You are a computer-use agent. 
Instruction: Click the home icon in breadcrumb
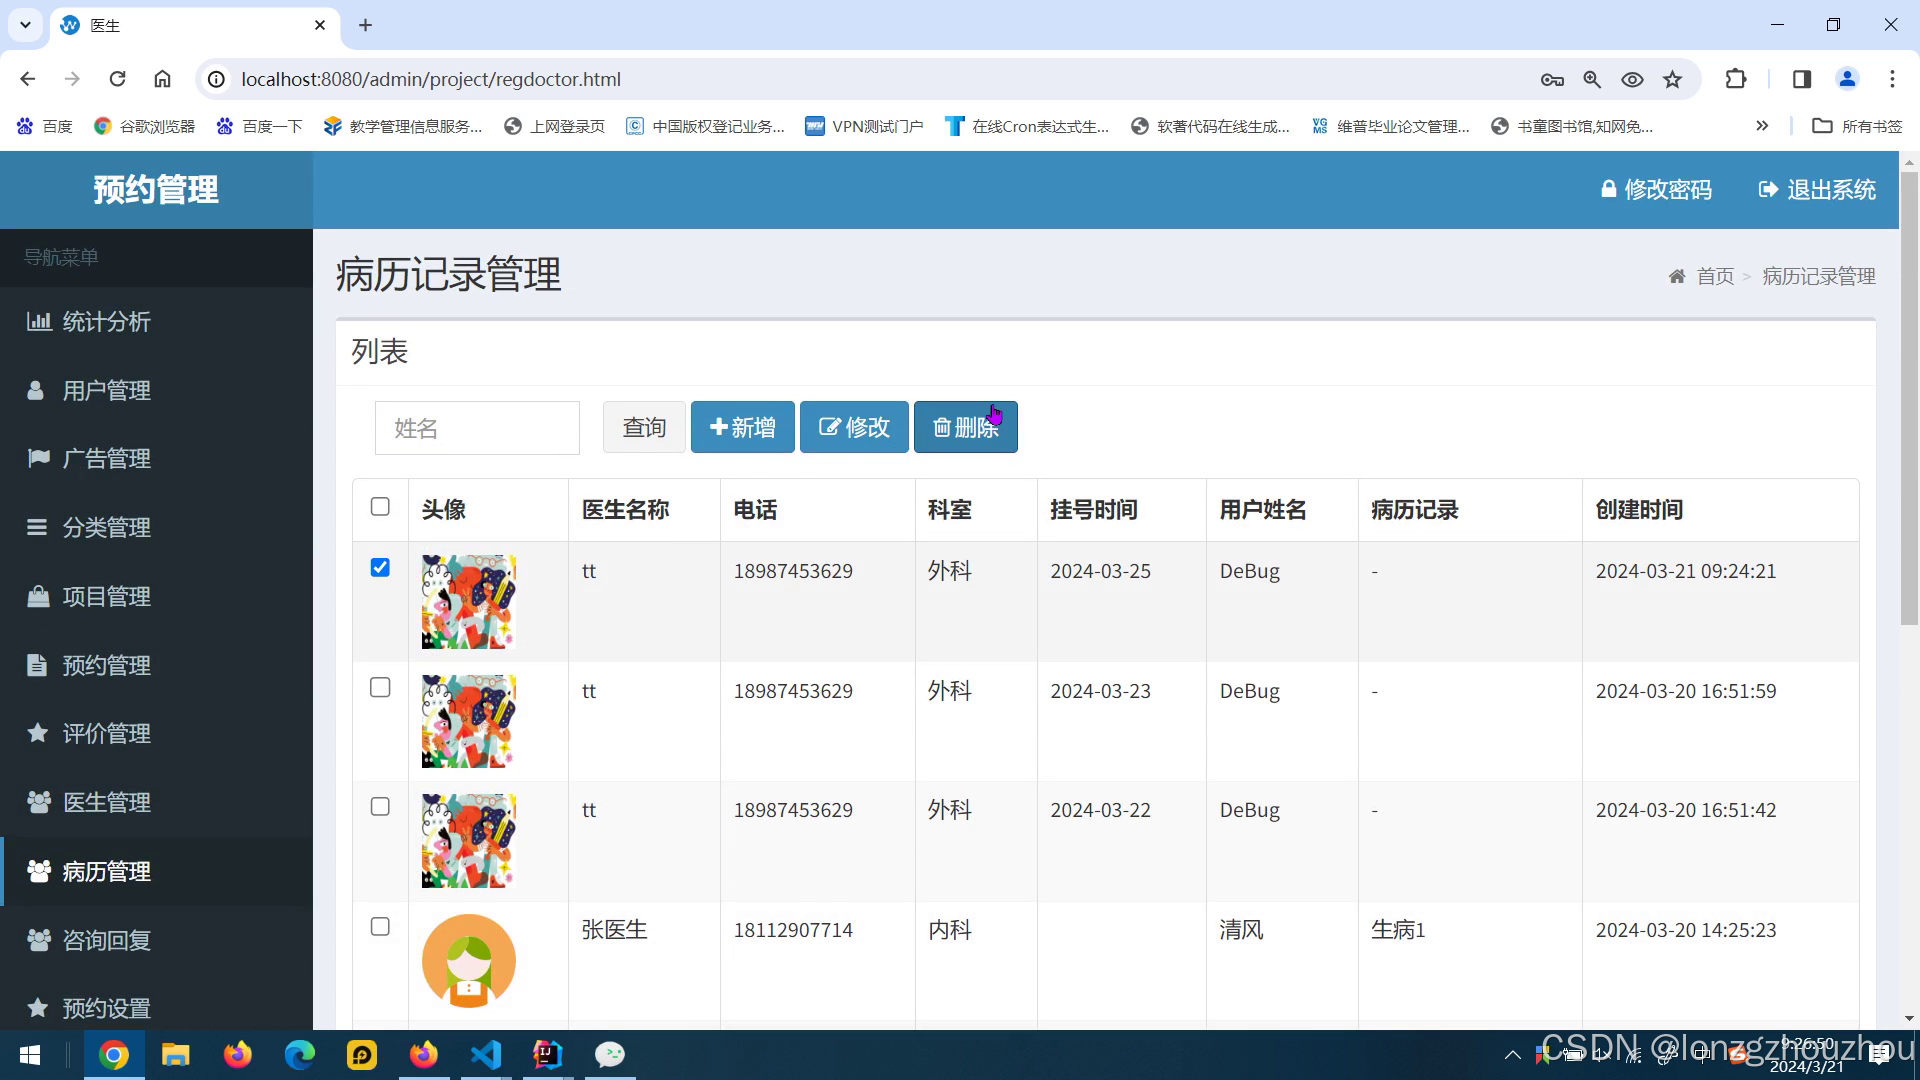tap(1677, 276)
